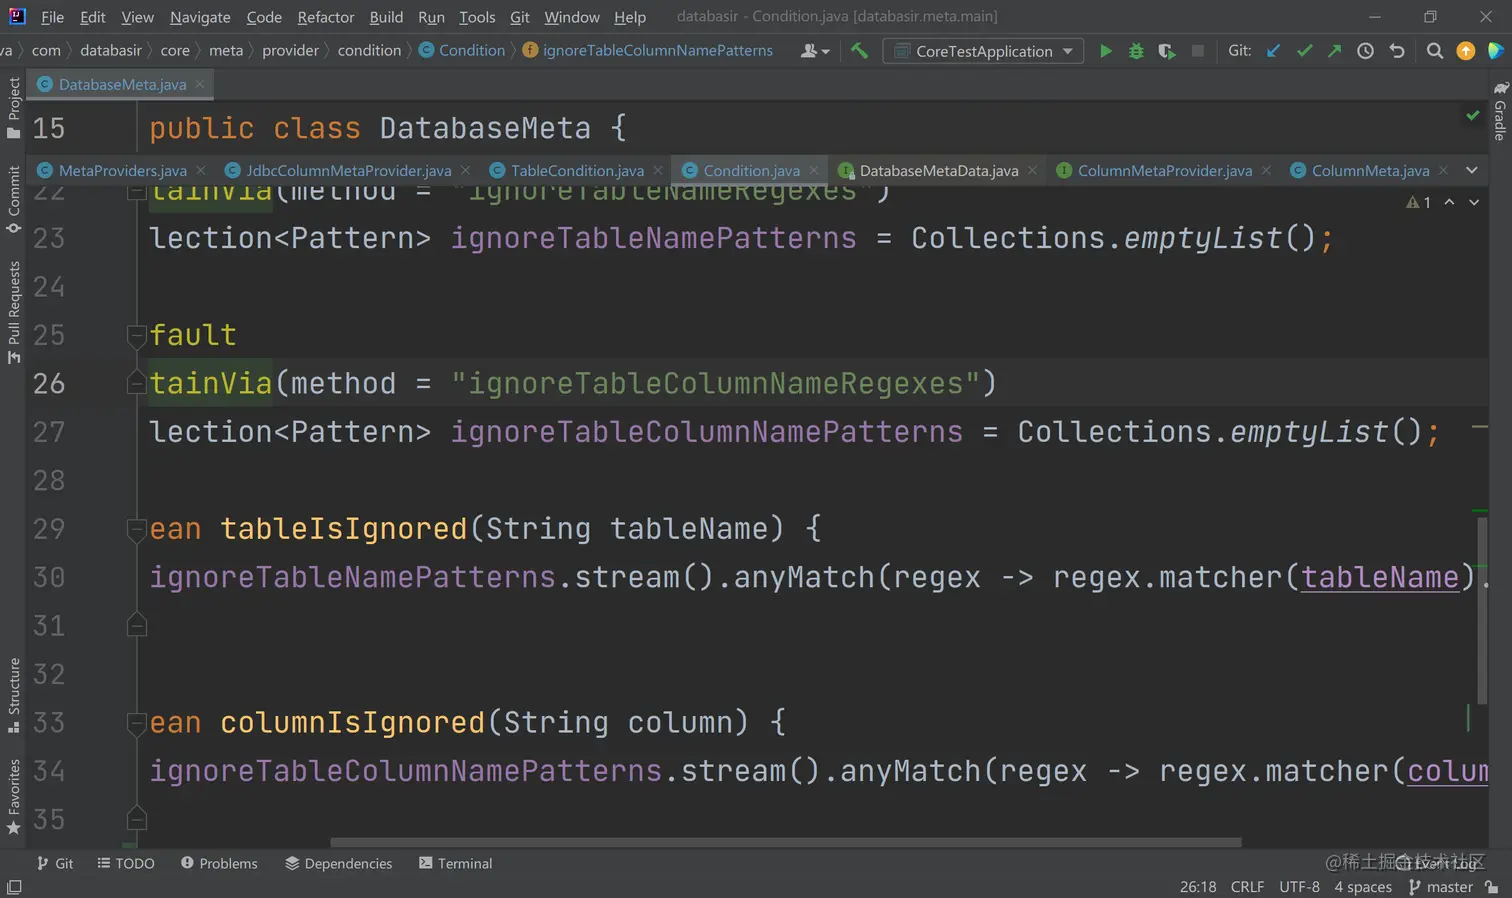This screenshot has height=898, width=1512.
Task: Open the CoreTestApplication run configuration dropdown
Action: (x=983, y=51)
